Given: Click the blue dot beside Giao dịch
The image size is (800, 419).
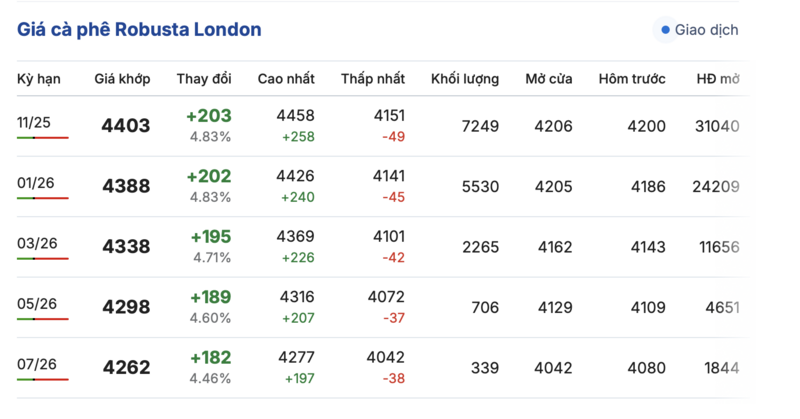Looking at the screenshot, I should (665, 30).
